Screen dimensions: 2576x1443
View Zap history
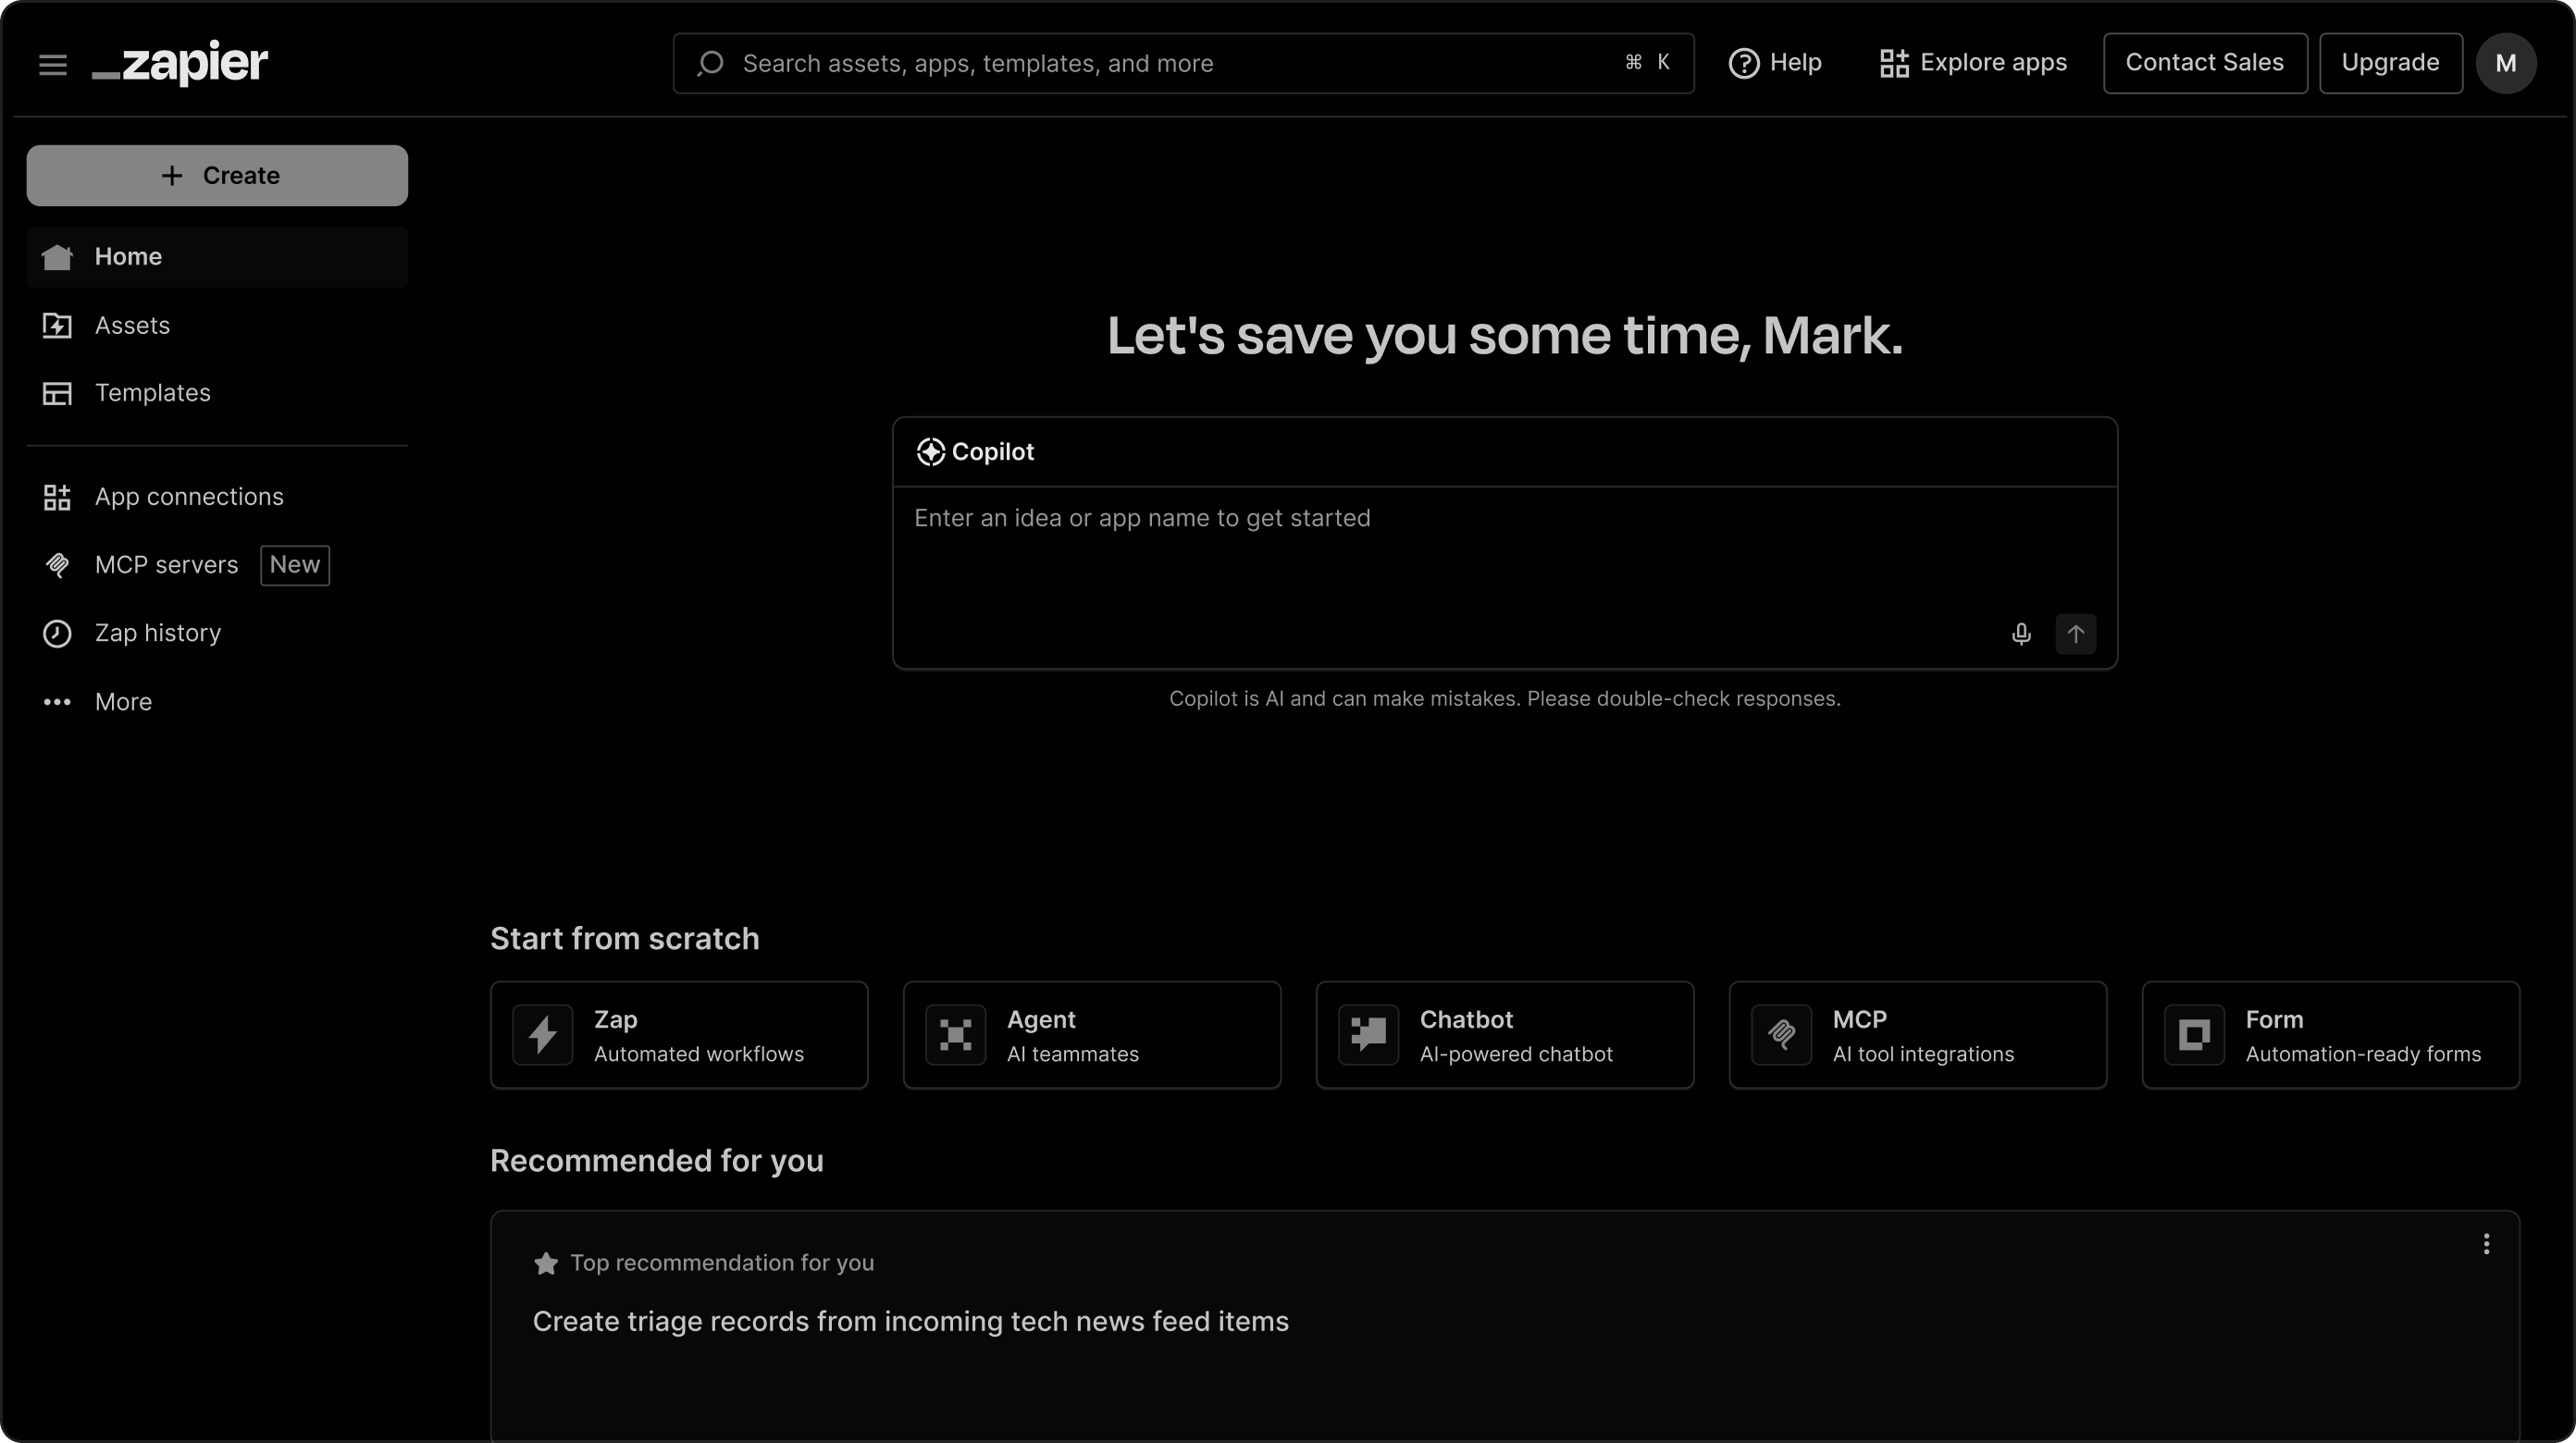click(x=217, y=633)
